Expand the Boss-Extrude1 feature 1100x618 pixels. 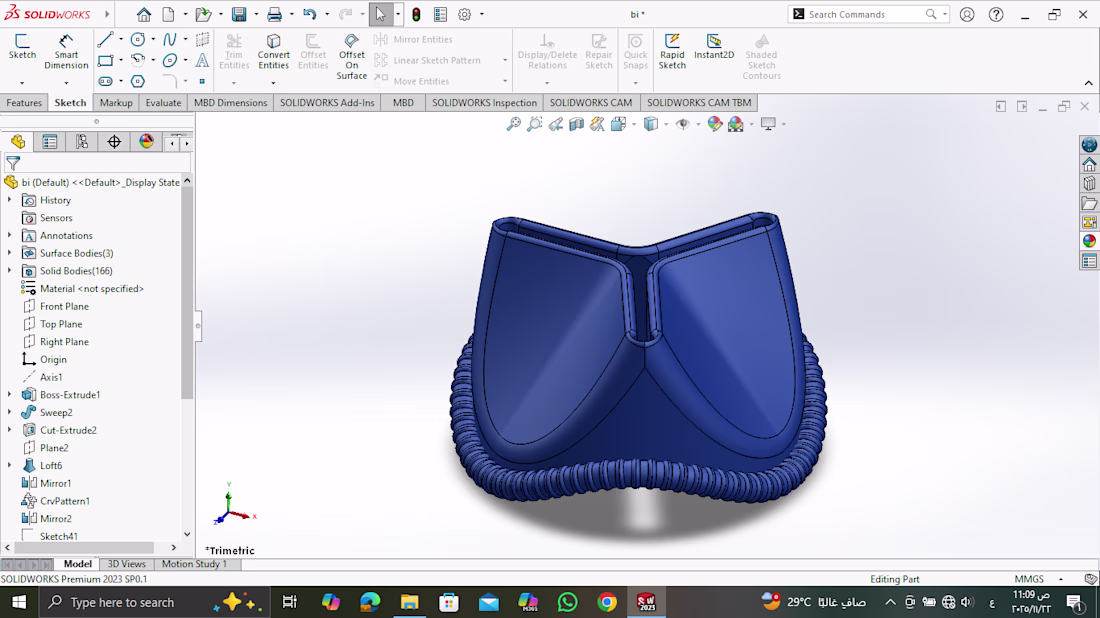10,395
